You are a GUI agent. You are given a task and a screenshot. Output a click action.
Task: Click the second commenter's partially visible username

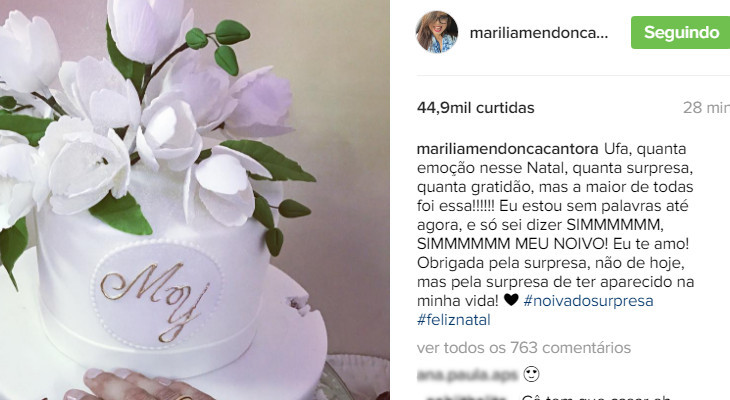466,397
